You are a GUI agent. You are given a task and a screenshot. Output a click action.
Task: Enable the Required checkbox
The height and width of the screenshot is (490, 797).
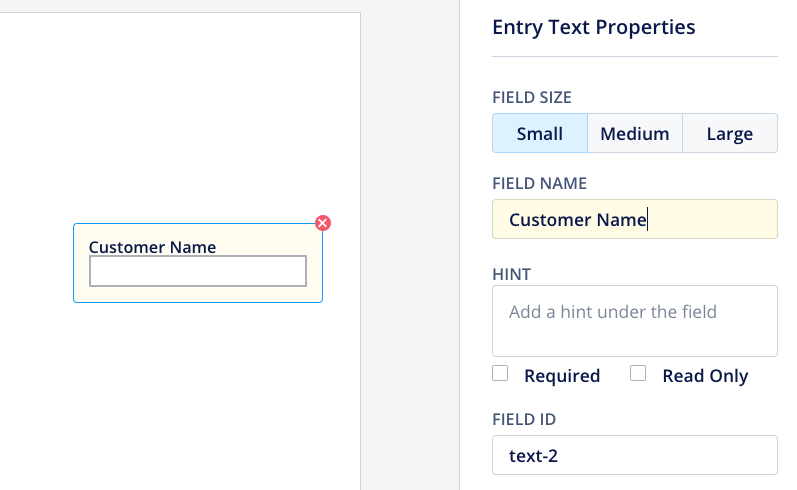tap(501, 374)
